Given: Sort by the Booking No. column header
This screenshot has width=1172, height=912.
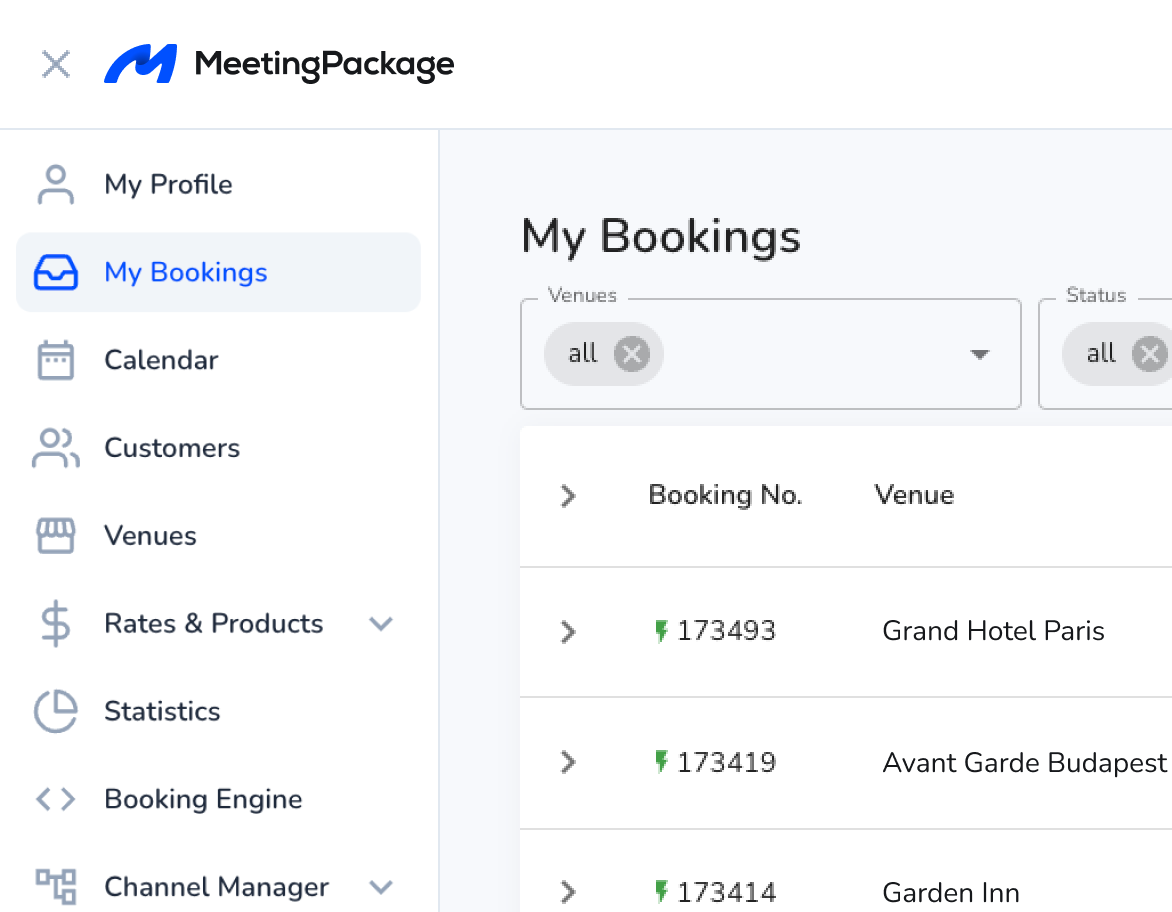Looking at the screenshot, I should 725,495.
